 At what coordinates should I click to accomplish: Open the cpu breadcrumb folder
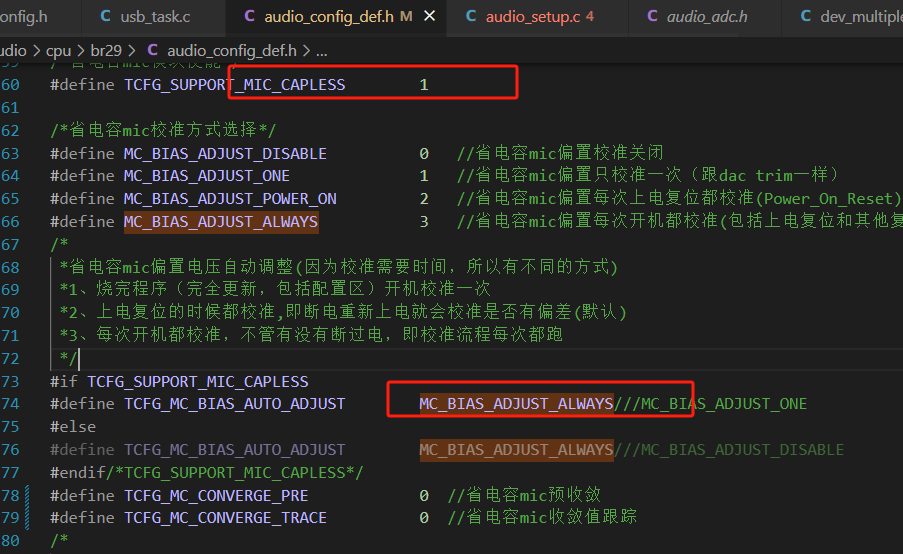point(58,51)
